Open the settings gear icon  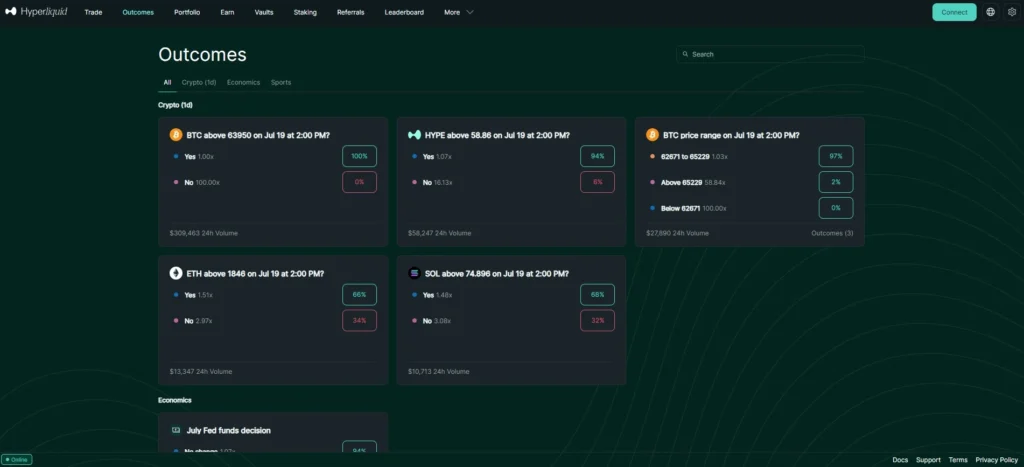(1012, 12)
